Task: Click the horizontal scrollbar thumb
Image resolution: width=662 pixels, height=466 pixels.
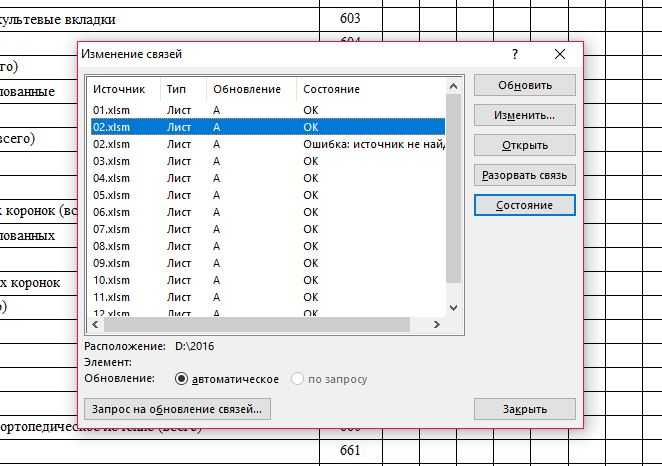Action: click(257, 324)
